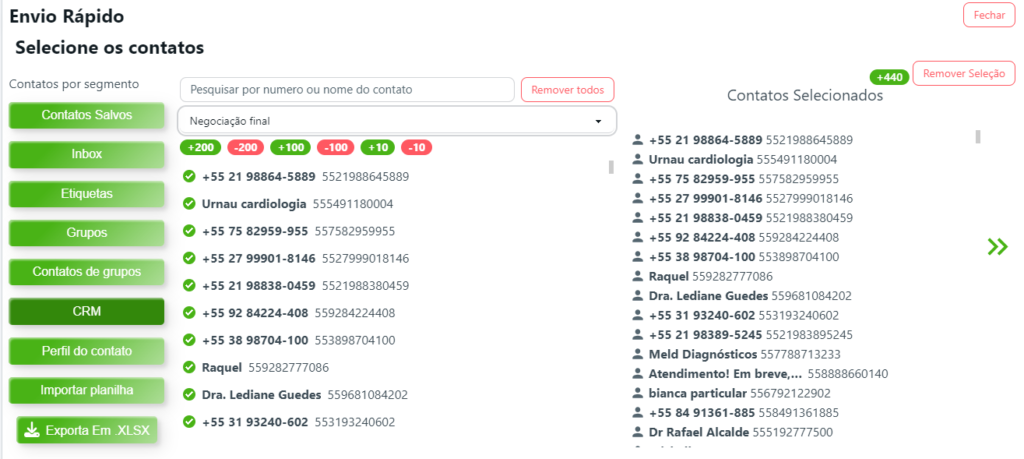Focus the contact search input field
The height and width of the screenshot is (459, 1024).
347,90
